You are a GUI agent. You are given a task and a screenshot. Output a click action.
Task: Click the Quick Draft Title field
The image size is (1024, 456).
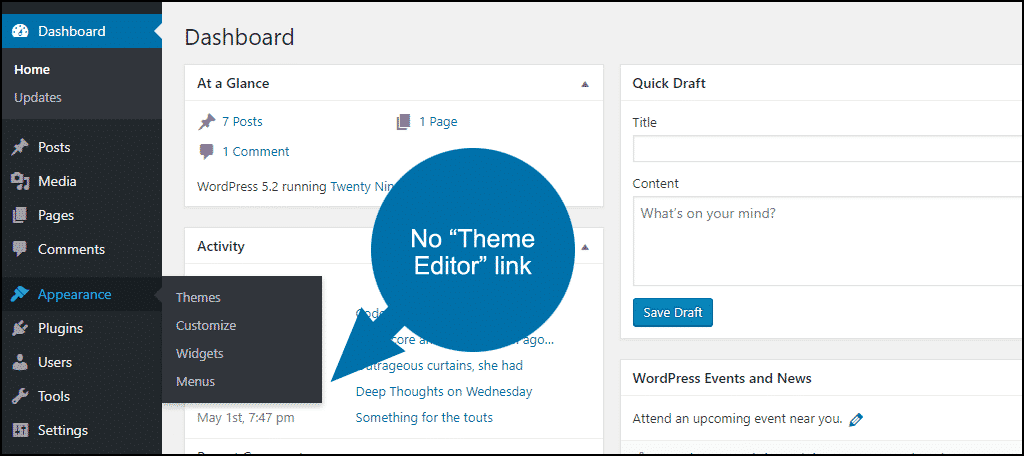[828, 148]
